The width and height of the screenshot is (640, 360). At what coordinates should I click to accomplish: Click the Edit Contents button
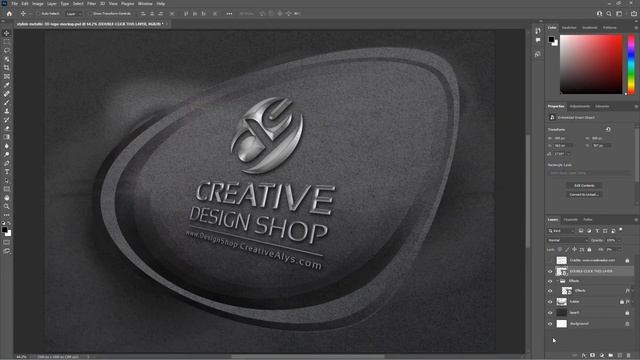coord(584,186)
